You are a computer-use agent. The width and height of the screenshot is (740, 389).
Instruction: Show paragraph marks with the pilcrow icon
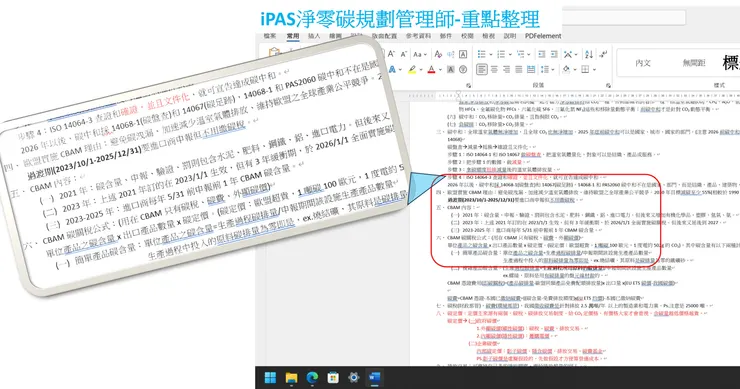[603, 54]
